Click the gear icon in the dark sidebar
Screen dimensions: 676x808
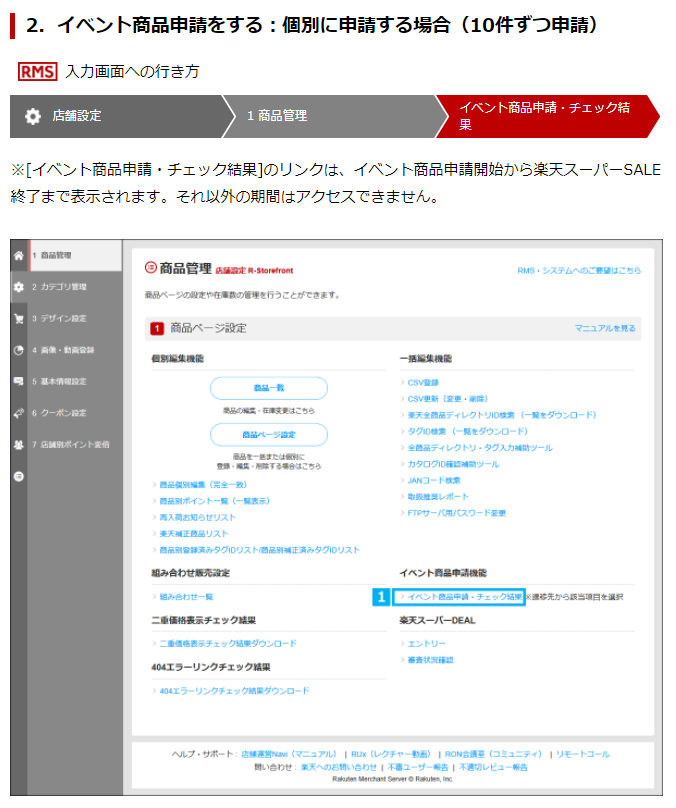coord(19,287)
